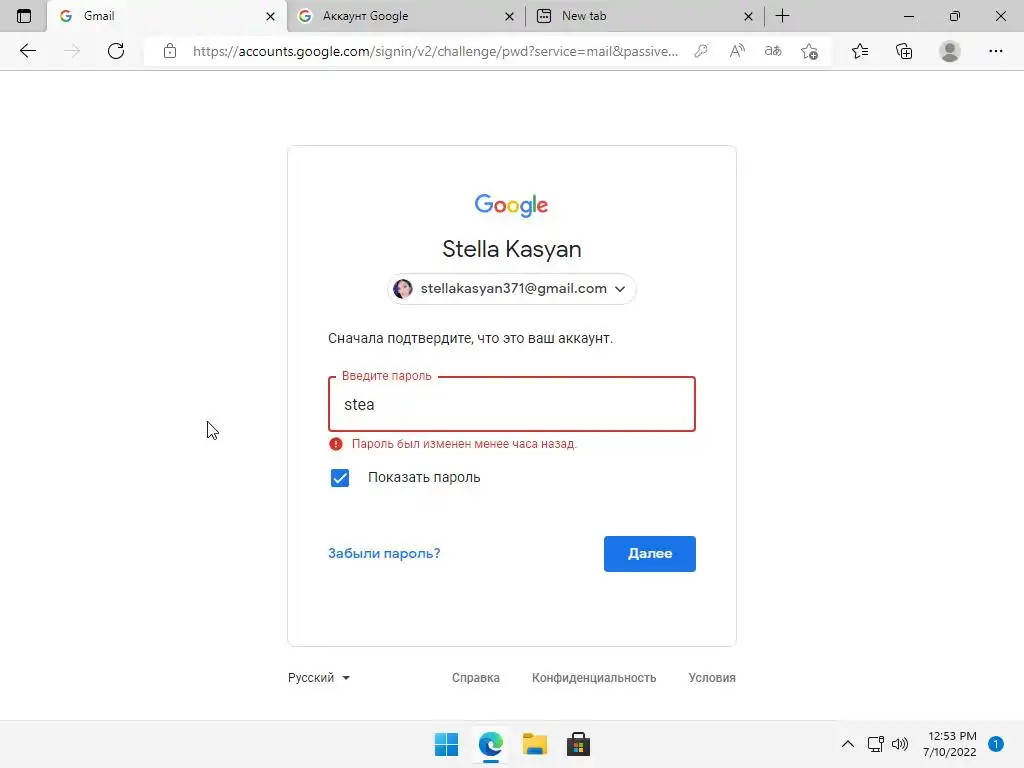Click the address bar URL
Viewport: 1024px width, 768px height.
(435, 51)
